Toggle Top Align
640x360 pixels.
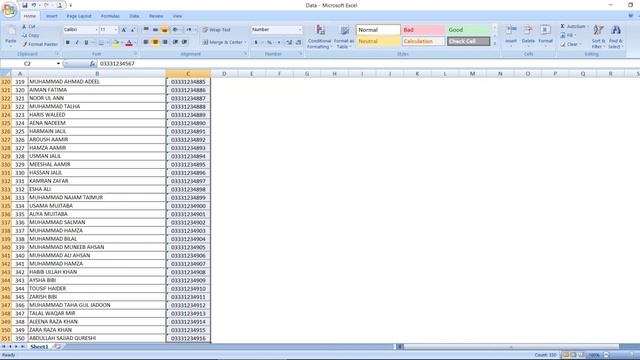[146, 30]
